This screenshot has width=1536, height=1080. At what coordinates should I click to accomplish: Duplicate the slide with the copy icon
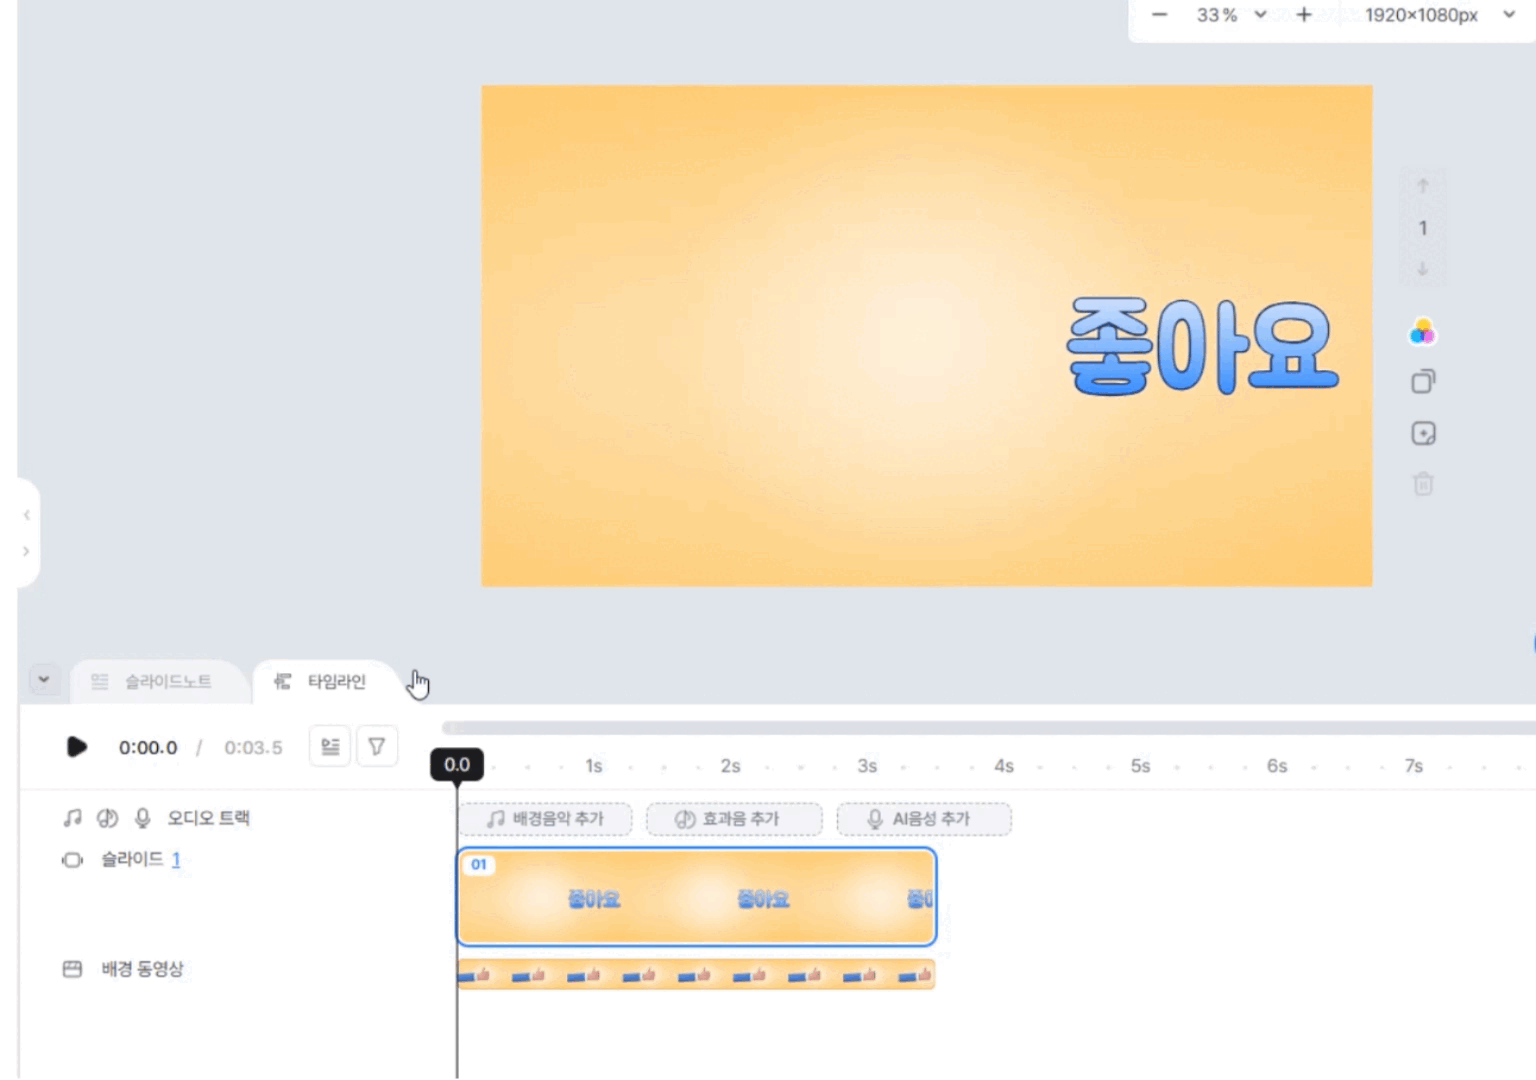point(1423,381)
